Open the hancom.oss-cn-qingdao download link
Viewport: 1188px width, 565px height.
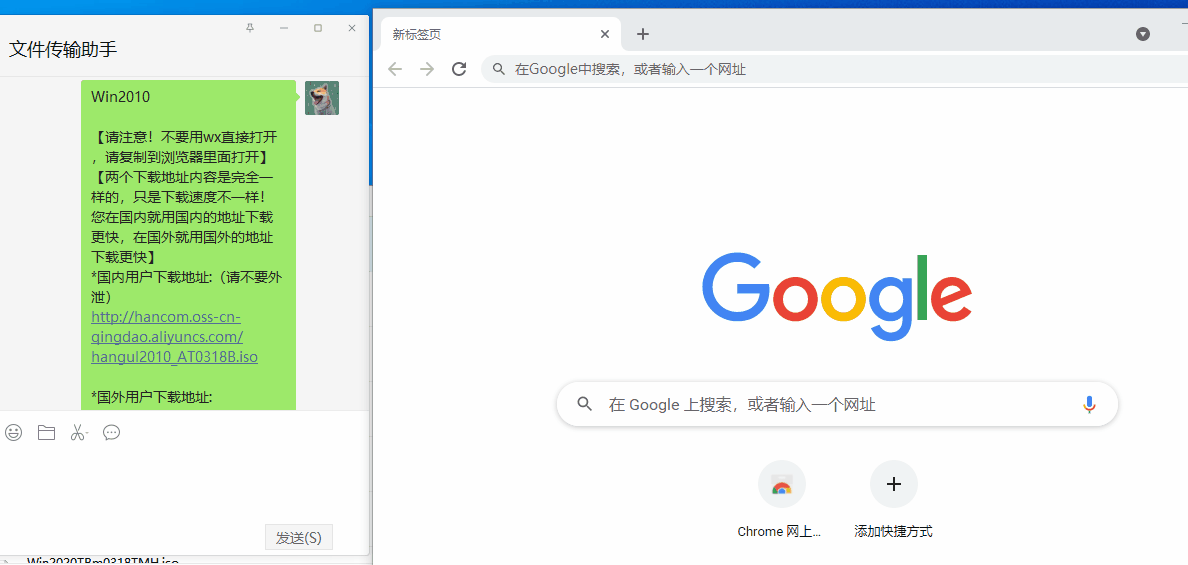[x=174, y=336]
